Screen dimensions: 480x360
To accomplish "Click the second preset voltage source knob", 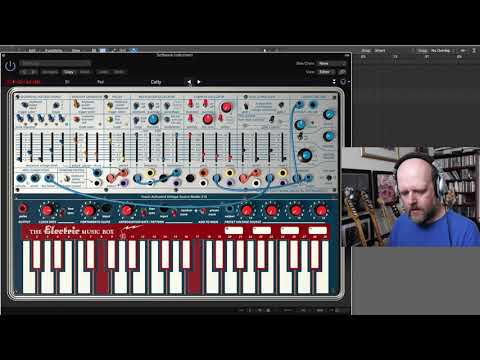I will click(272, 210).
